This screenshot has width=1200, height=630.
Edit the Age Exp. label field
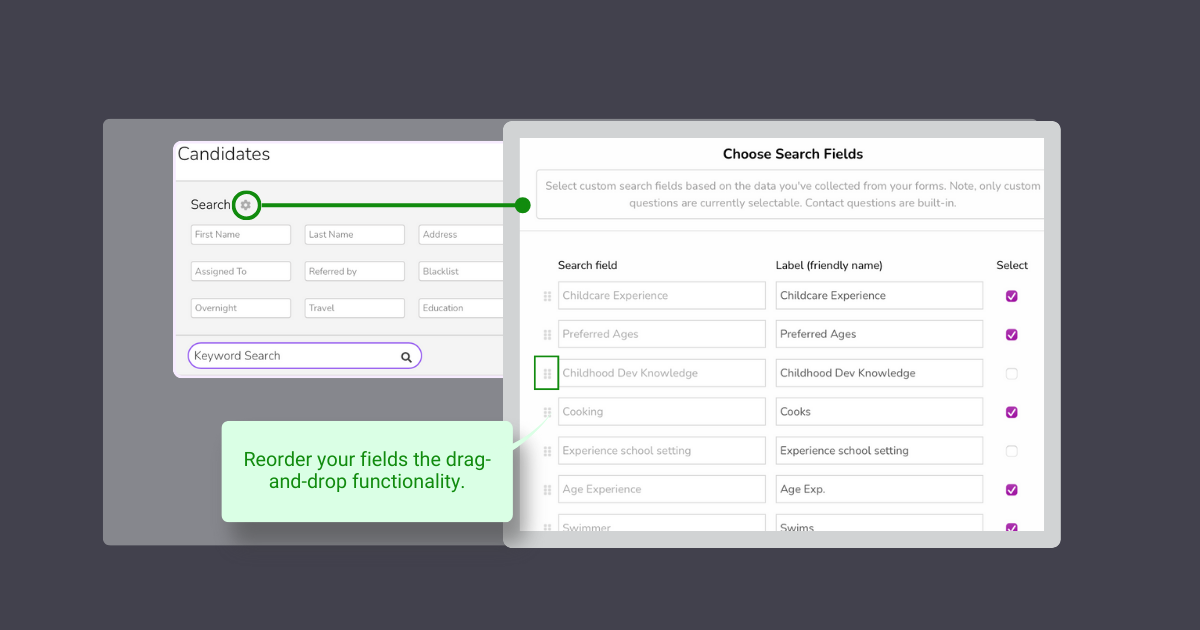point(878,490)
